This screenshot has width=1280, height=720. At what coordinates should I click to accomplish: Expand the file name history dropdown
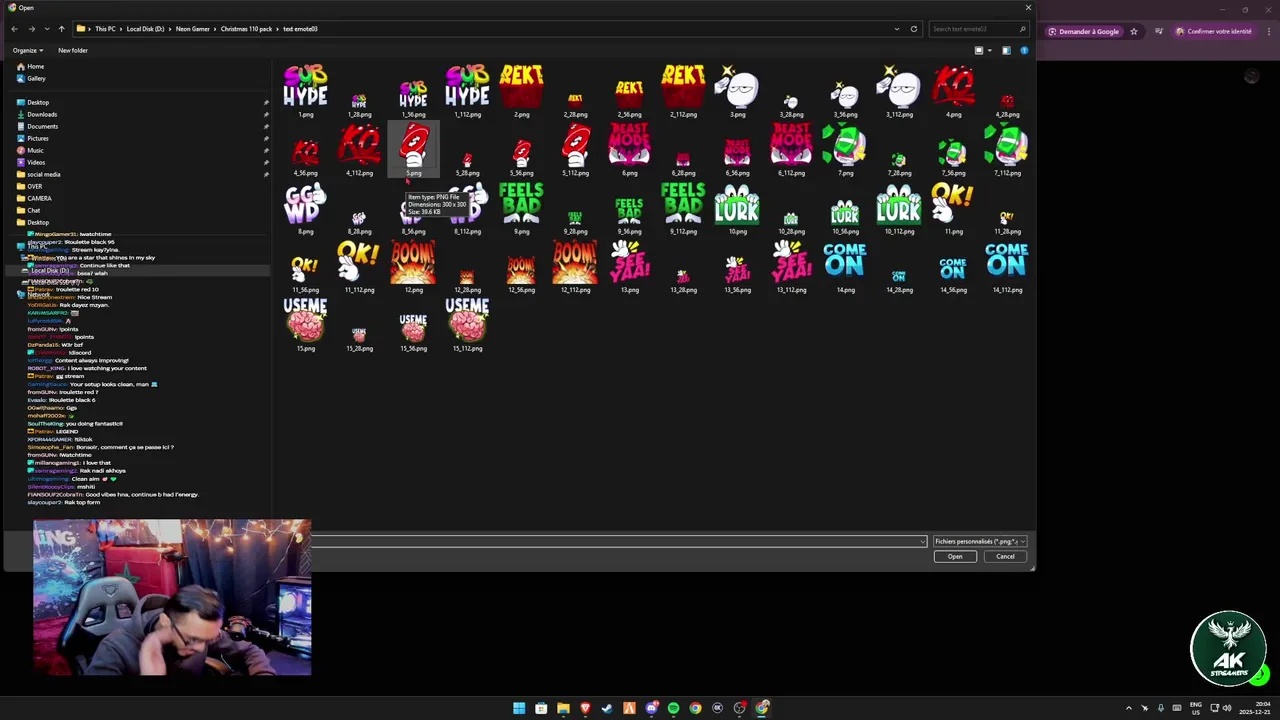click(x=922, y=541)
